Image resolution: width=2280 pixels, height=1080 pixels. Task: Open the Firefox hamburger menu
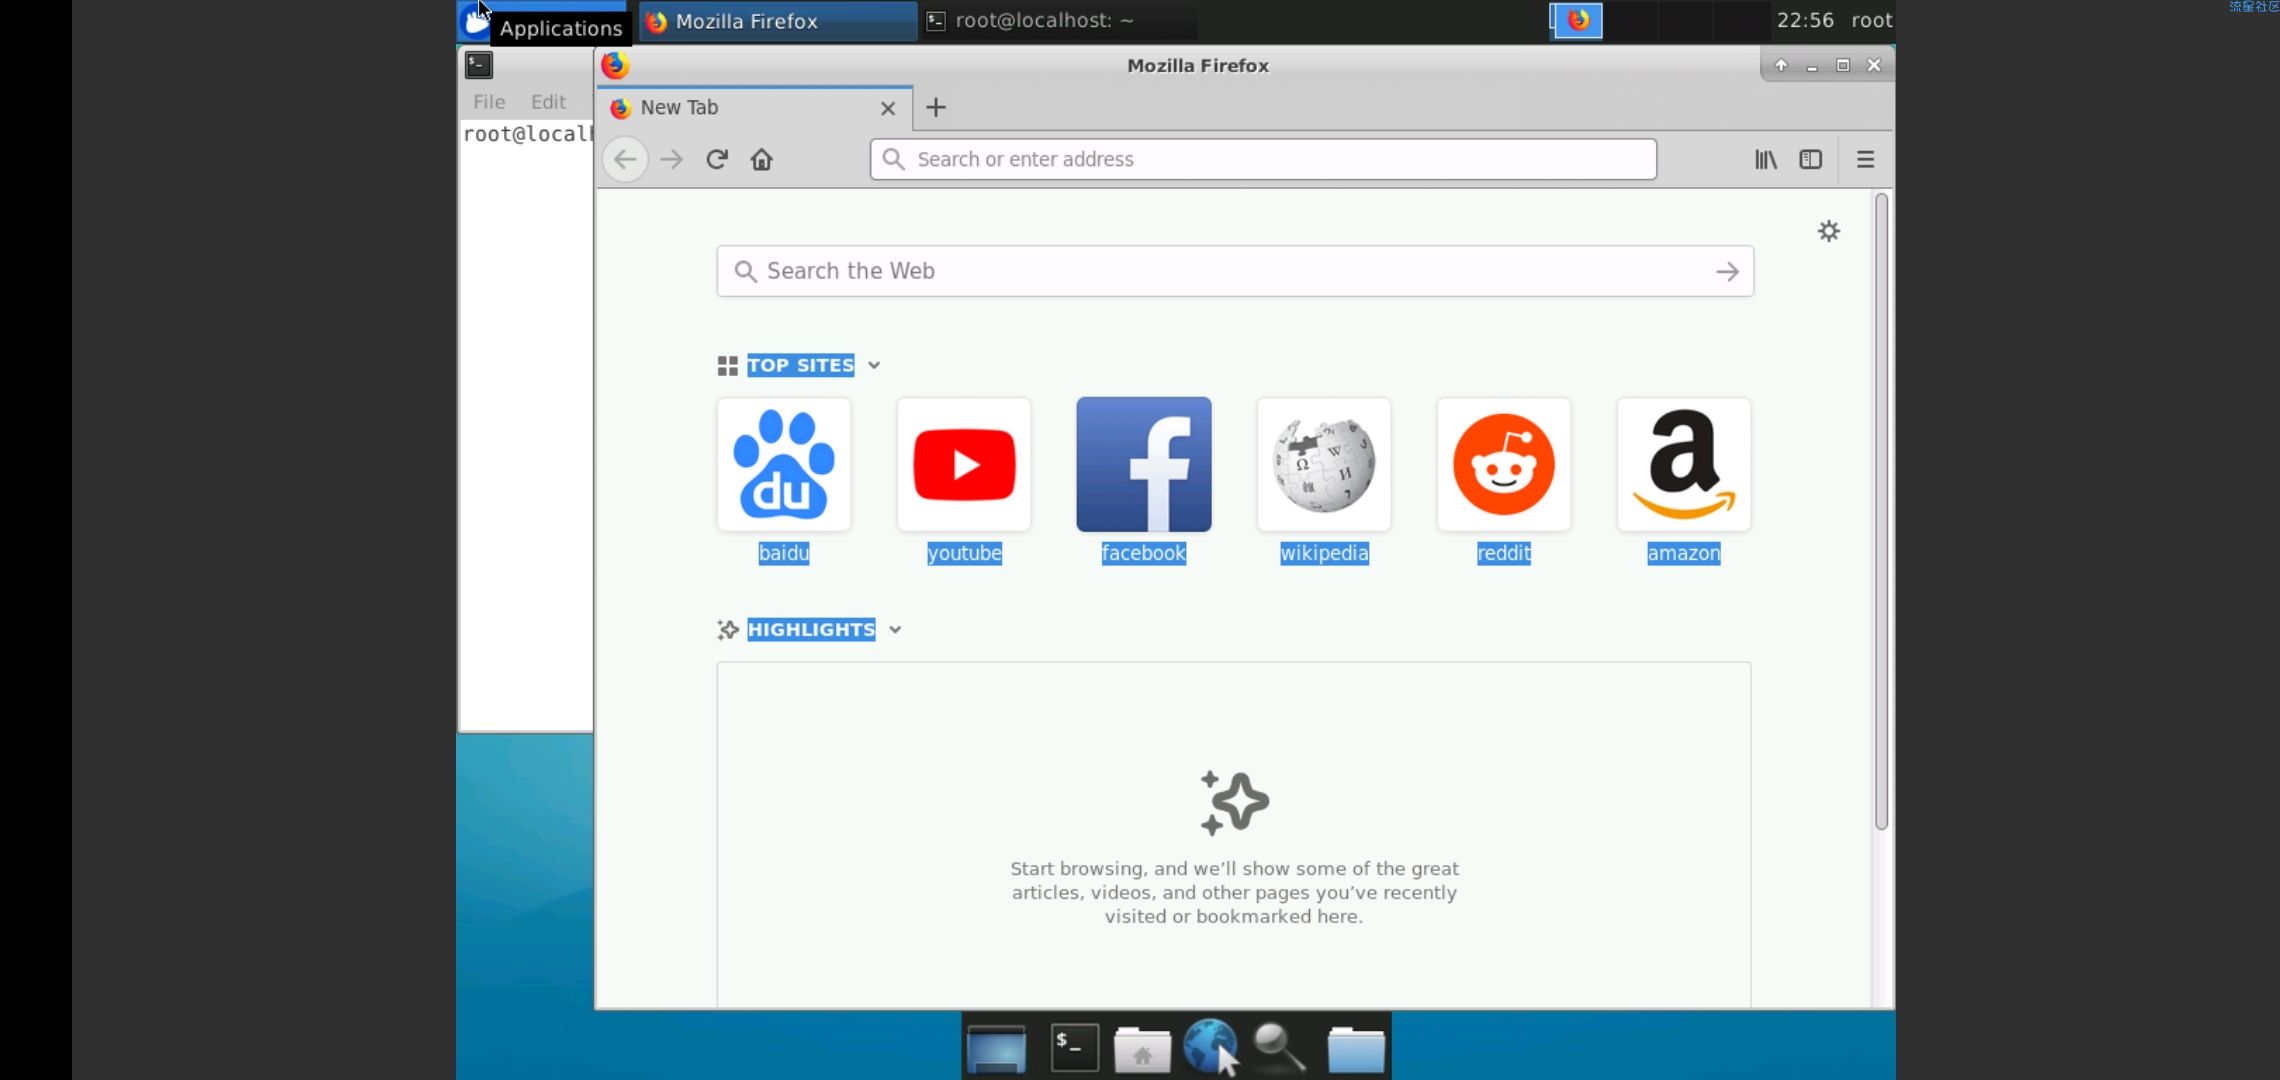tap(1865, 159)
